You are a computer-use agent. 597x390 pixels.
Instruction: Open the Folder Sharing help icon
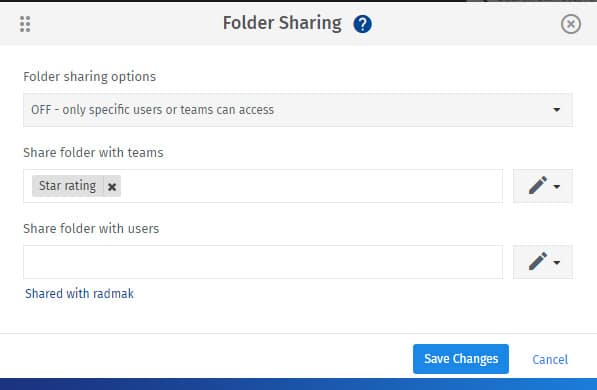pos(362,24)
